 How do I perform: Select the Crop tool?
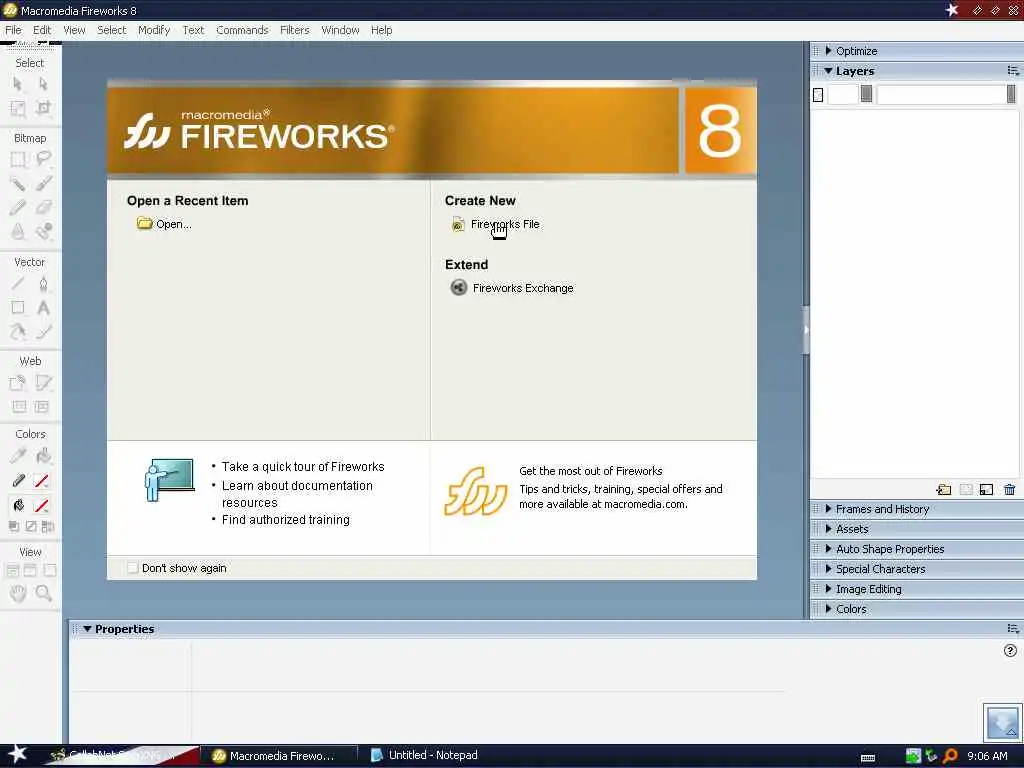pos(43,108)
